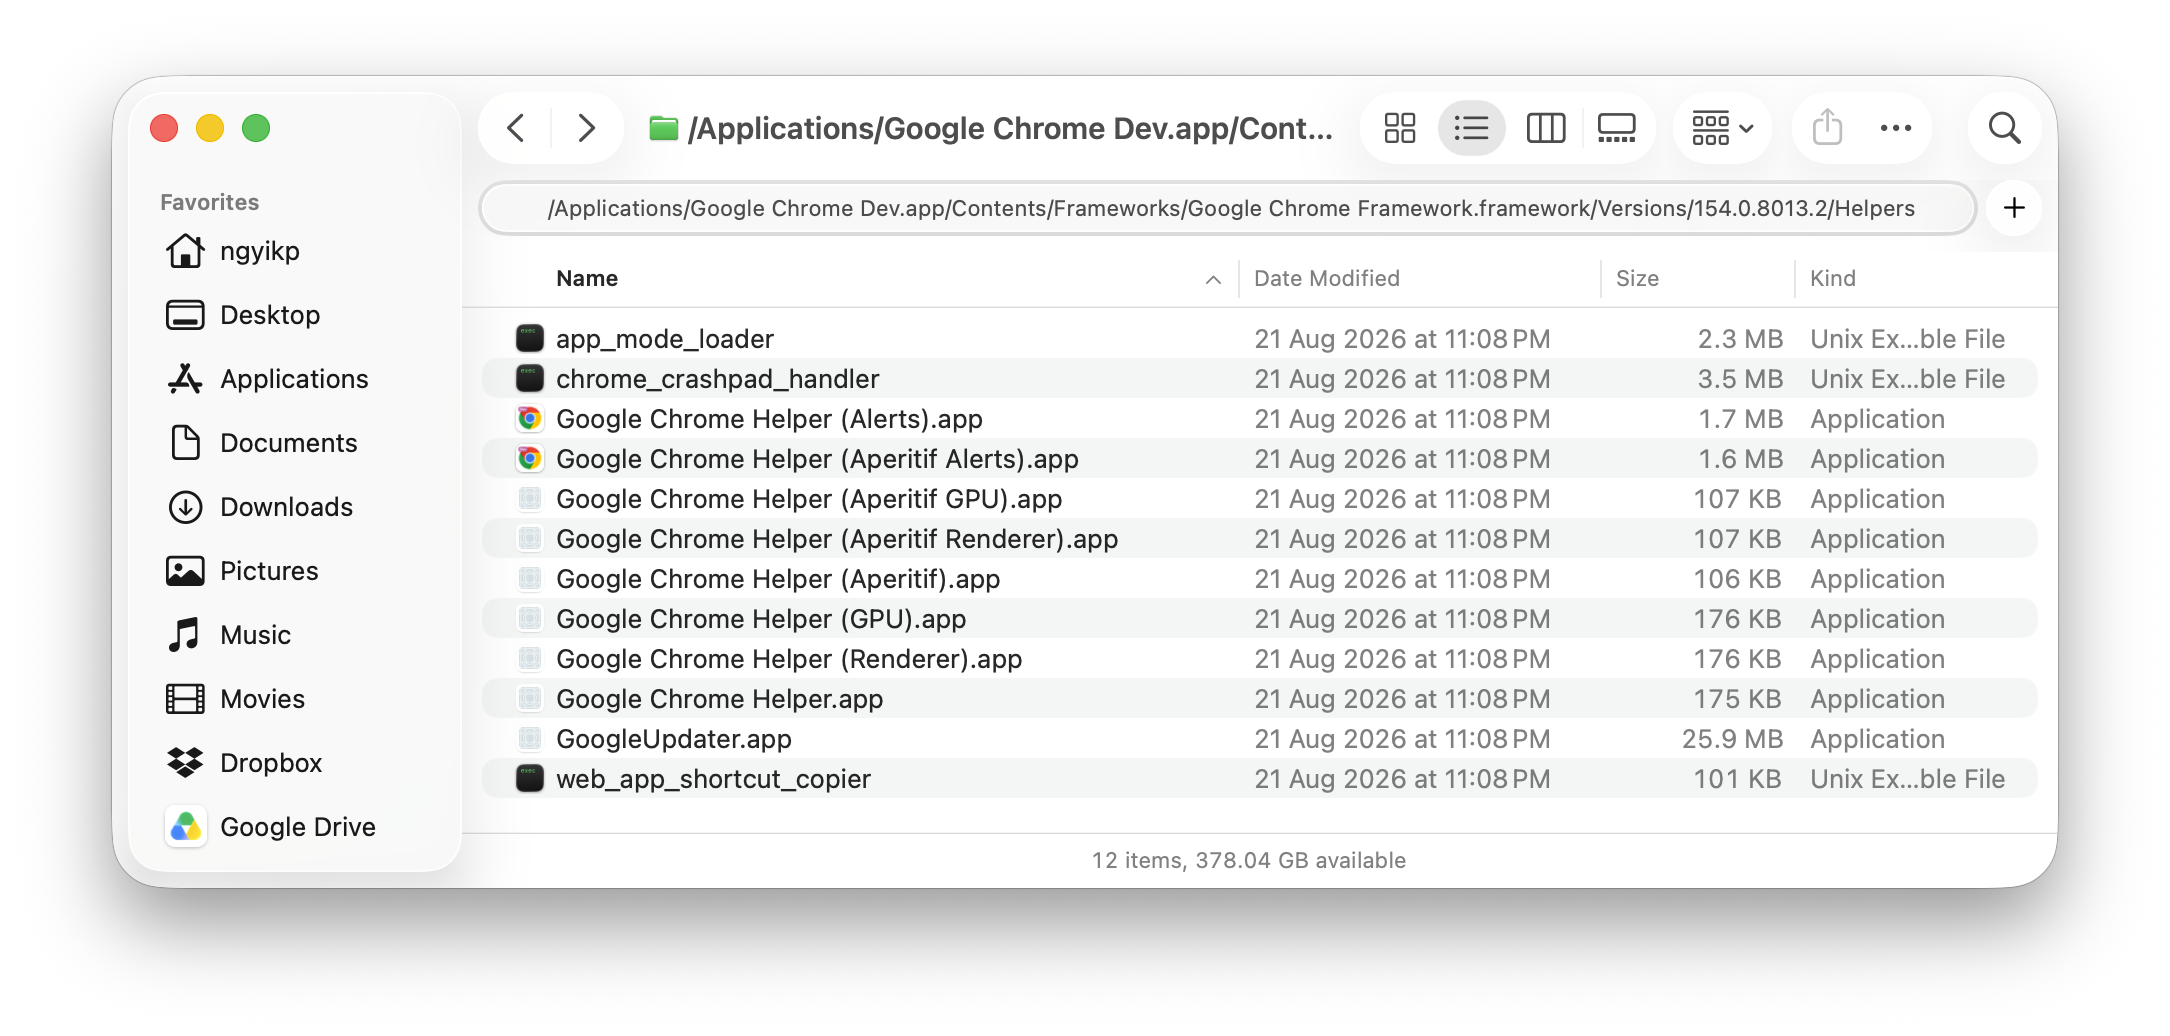
Task: Click the Dropbox logo icon
Action: point(185,763)
